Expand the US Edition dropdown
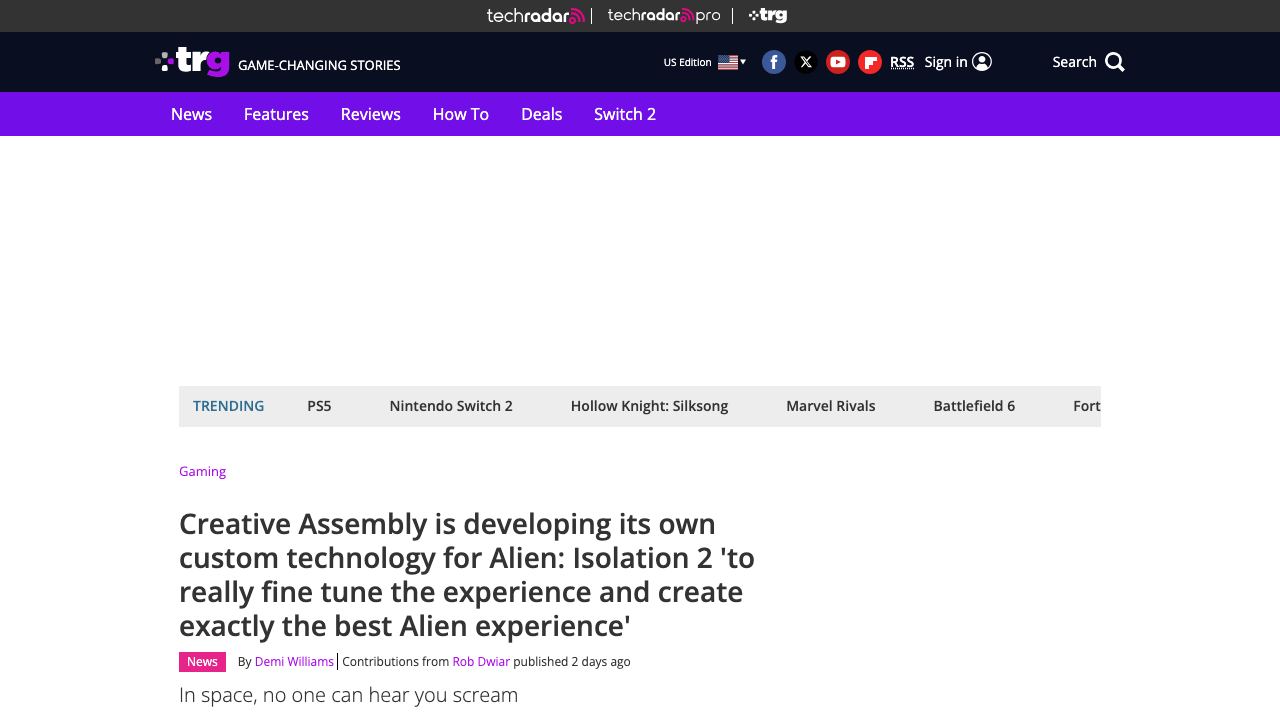The image size is (1280, 720). click(x=705, y=62)
